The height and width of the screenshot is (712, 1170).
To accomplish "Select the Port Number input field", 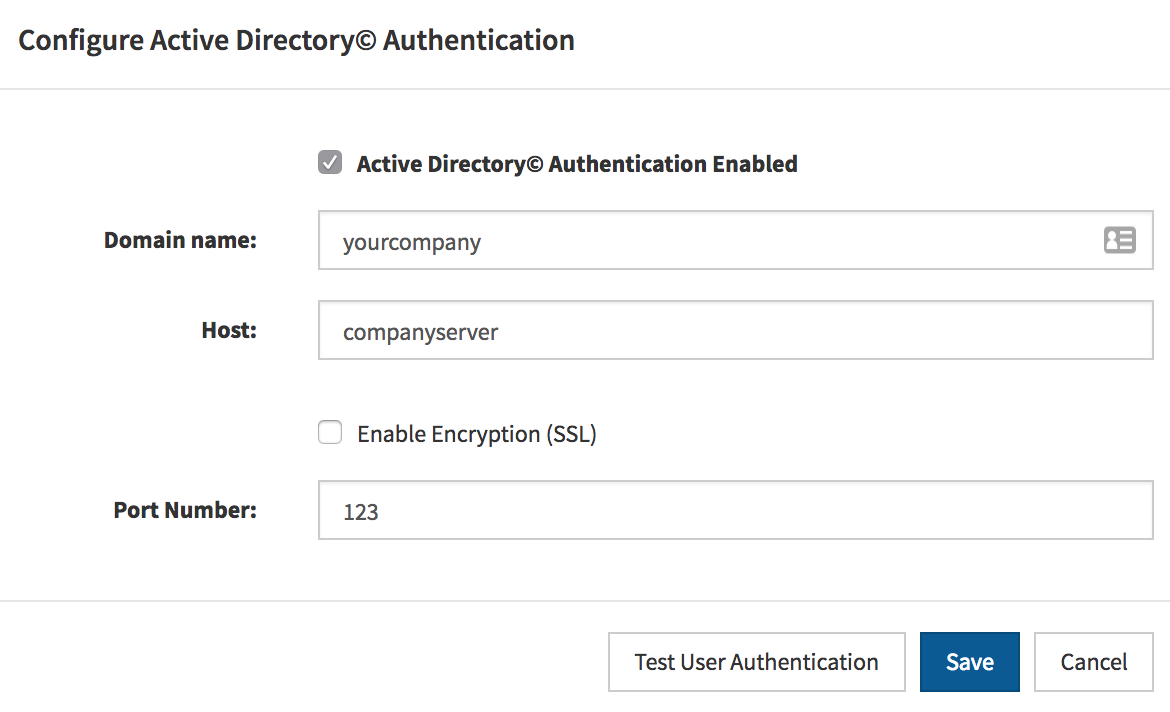I will (736, 510).
